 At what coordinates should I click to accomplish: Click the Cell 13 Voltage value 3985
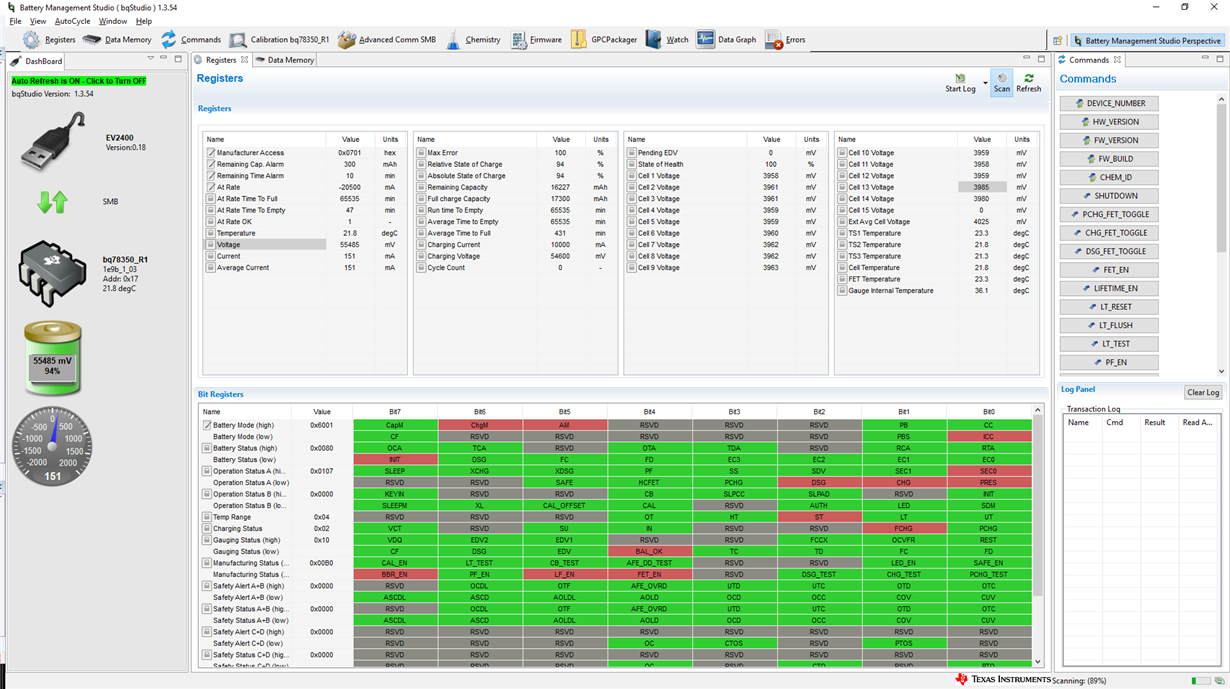tap(981, 187)
